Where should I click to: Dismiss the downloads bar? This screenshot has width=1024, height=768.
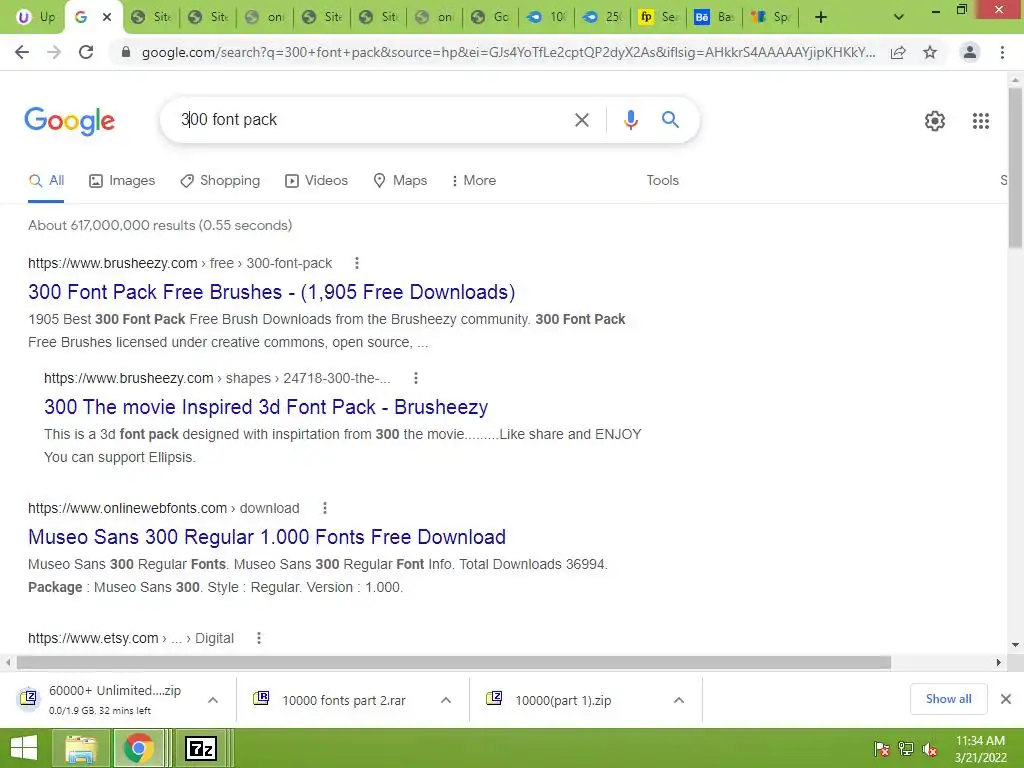(x=1006, y=699)
